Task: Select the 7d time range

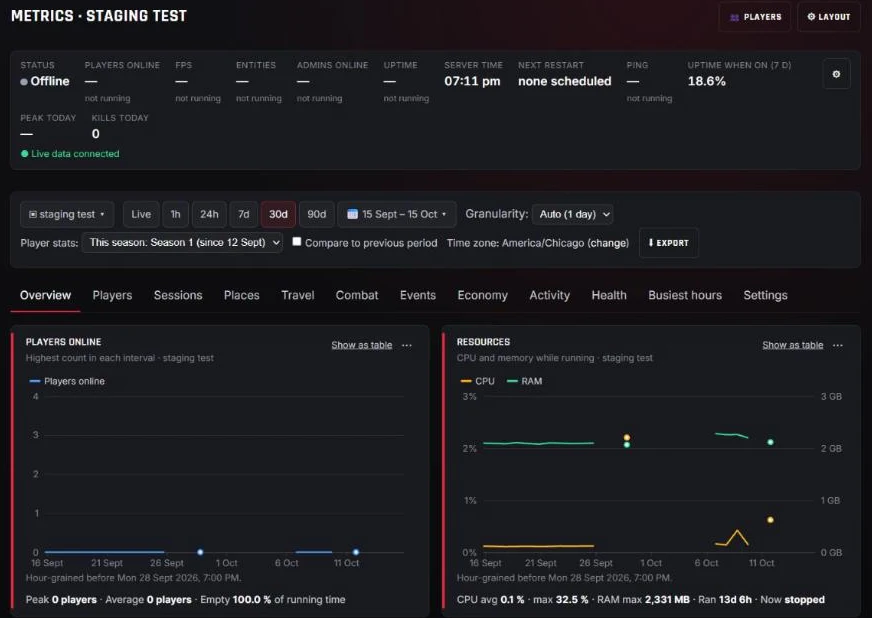Action: pos(244,214)
